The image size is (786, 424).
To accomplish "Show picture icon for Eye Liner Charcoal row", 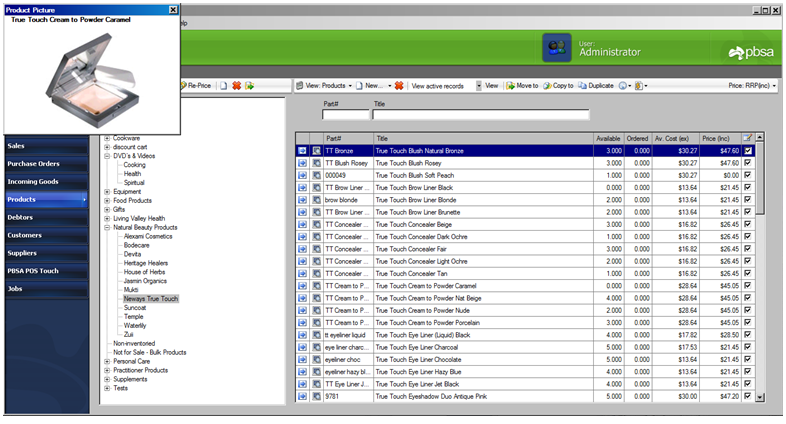I will [317, 347].
